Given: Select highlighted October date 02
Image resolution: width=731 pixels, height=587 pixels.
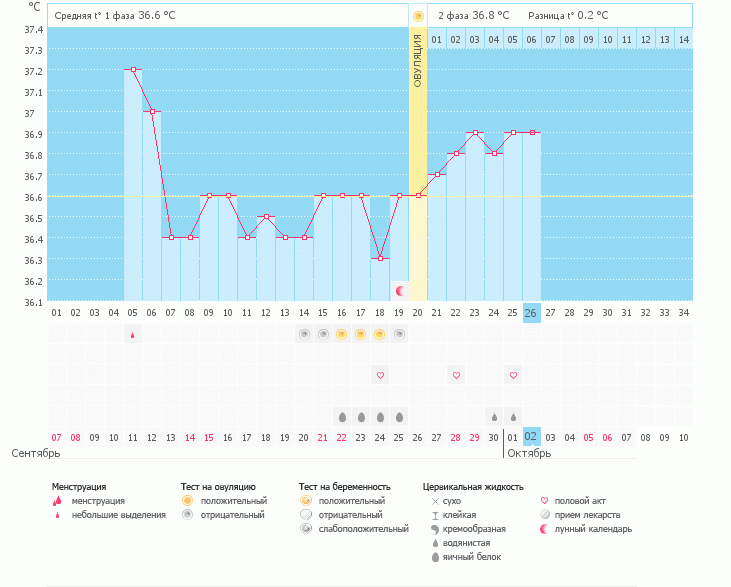Looking at the screenshot, I should [531, 437].
